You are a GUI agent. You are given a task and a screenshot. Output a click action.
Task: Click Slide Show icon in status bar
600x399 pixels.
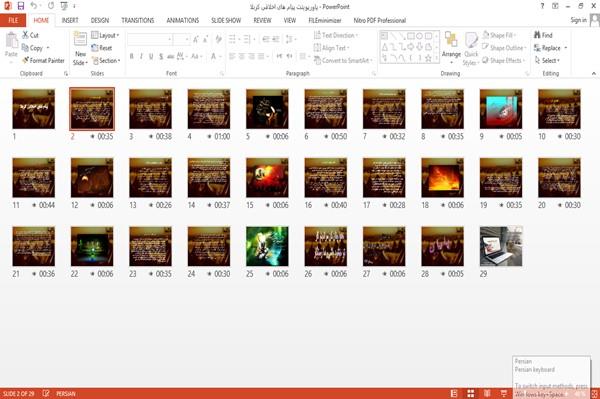point(504,394)
